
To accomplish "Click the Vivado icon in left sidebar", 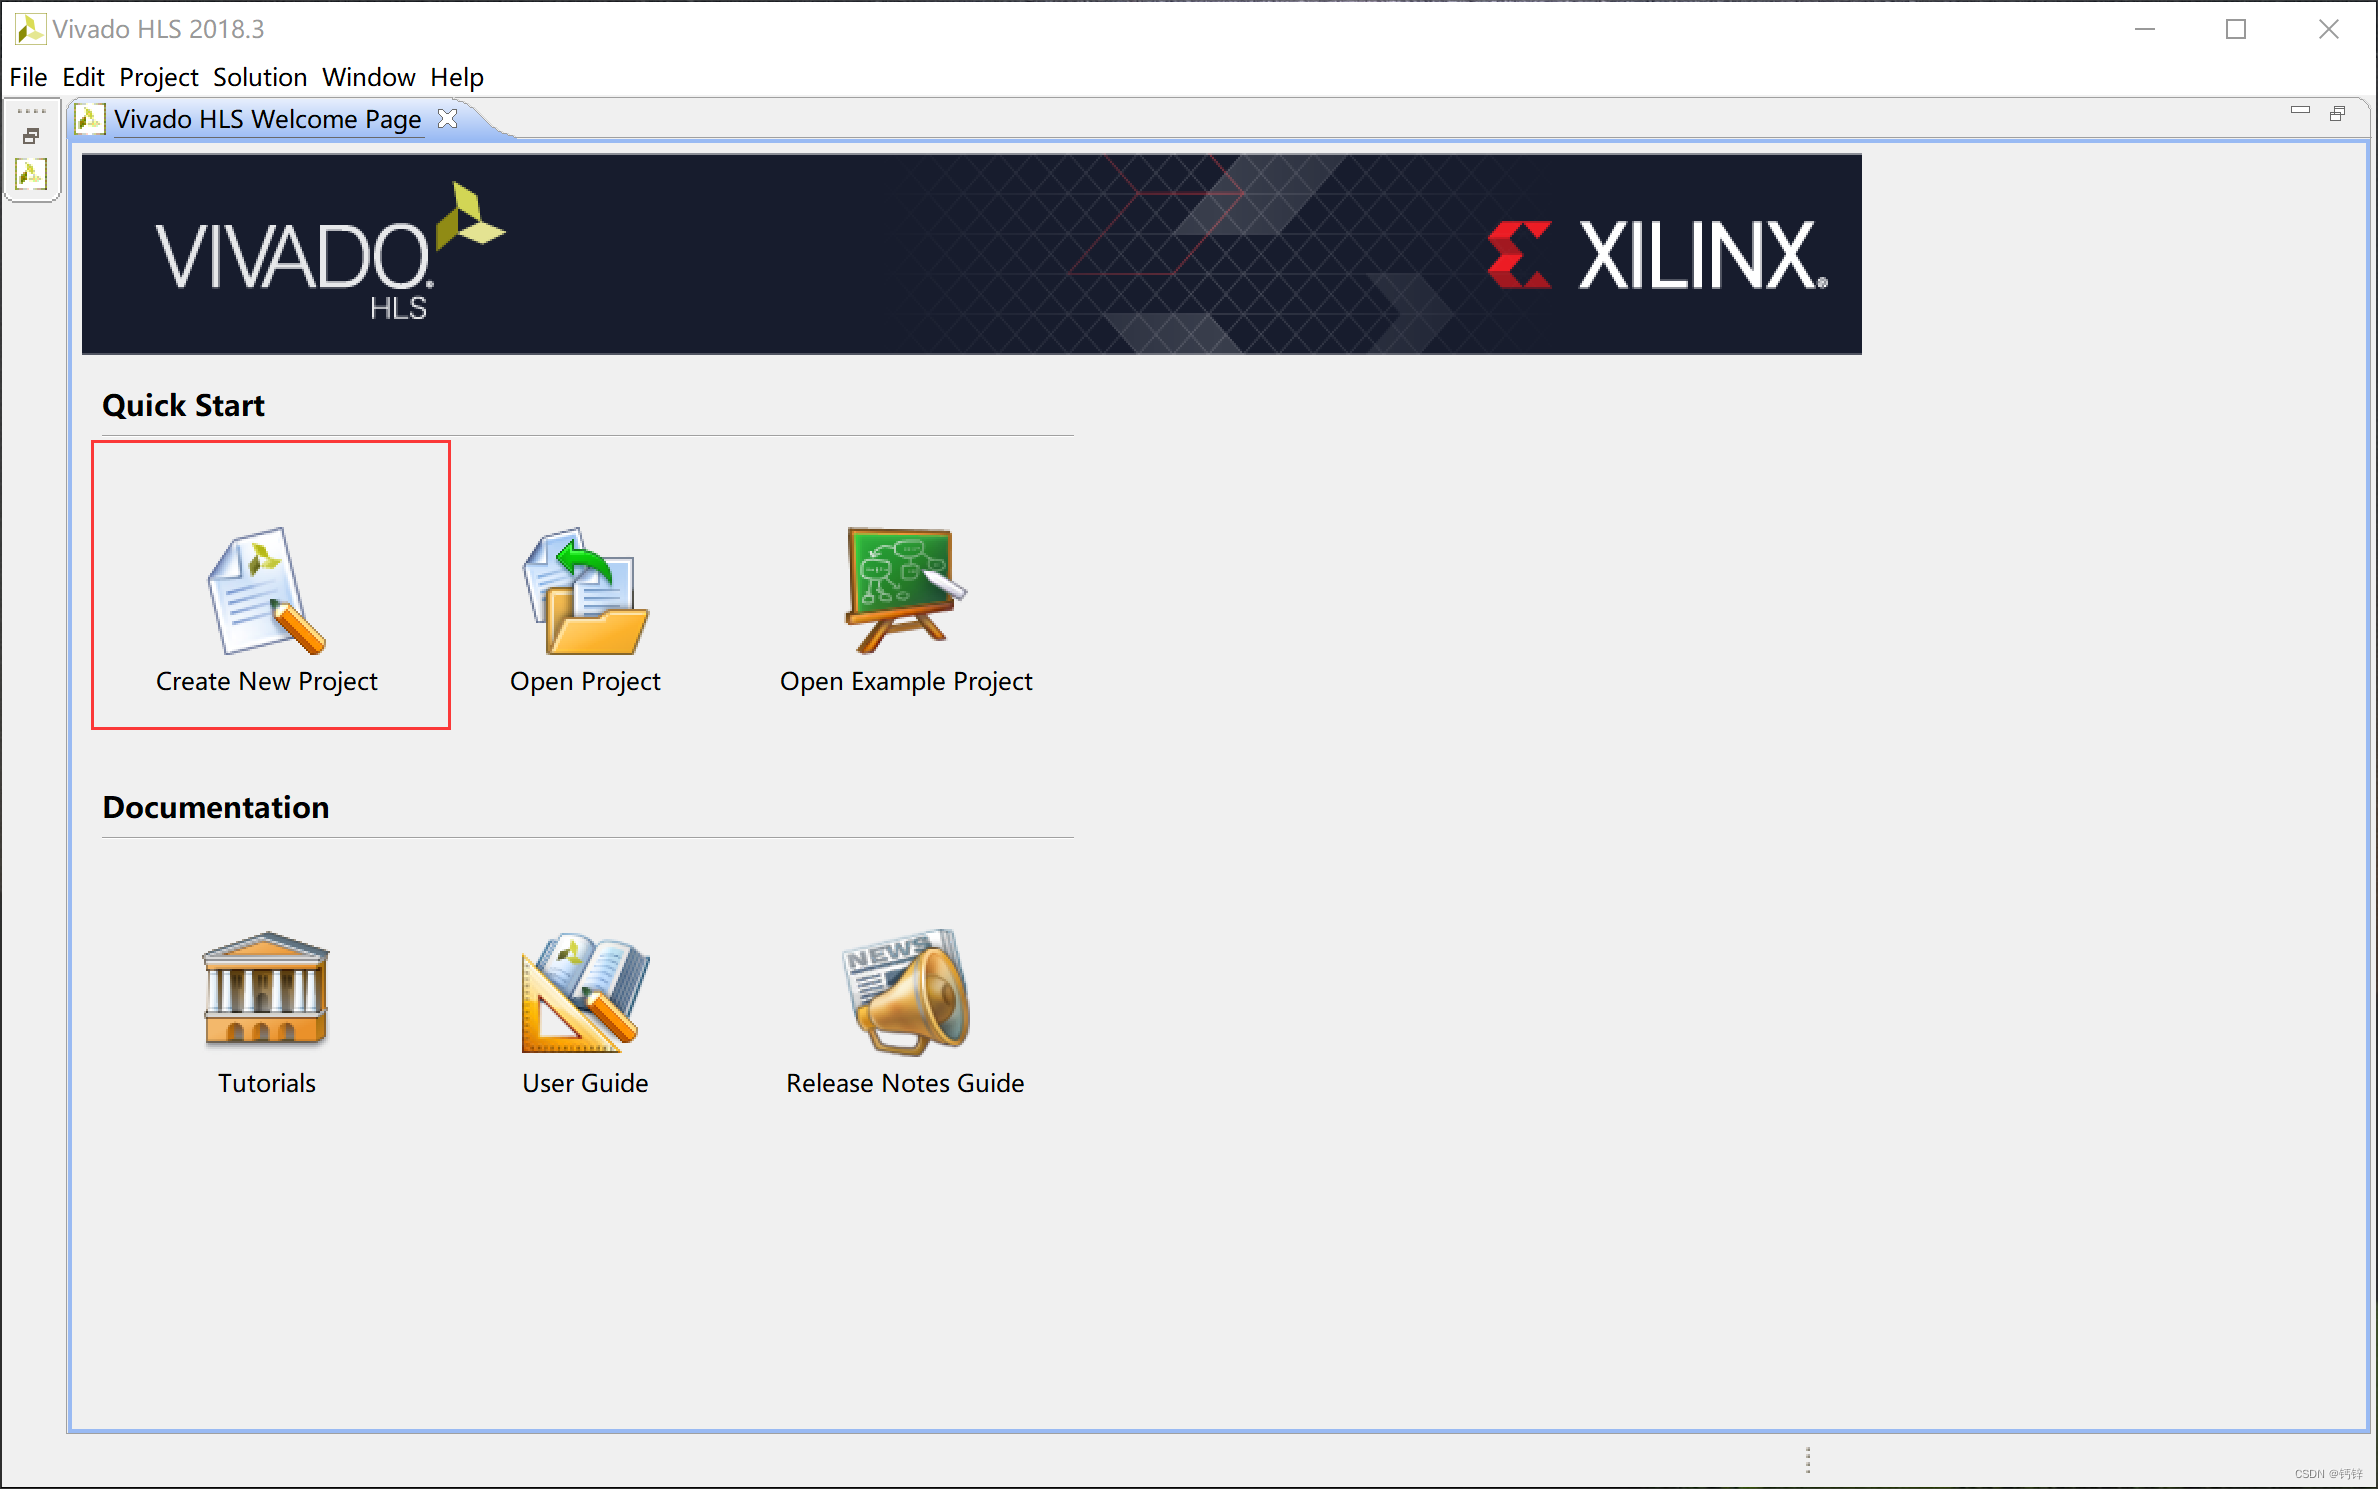I will point(31,174).
